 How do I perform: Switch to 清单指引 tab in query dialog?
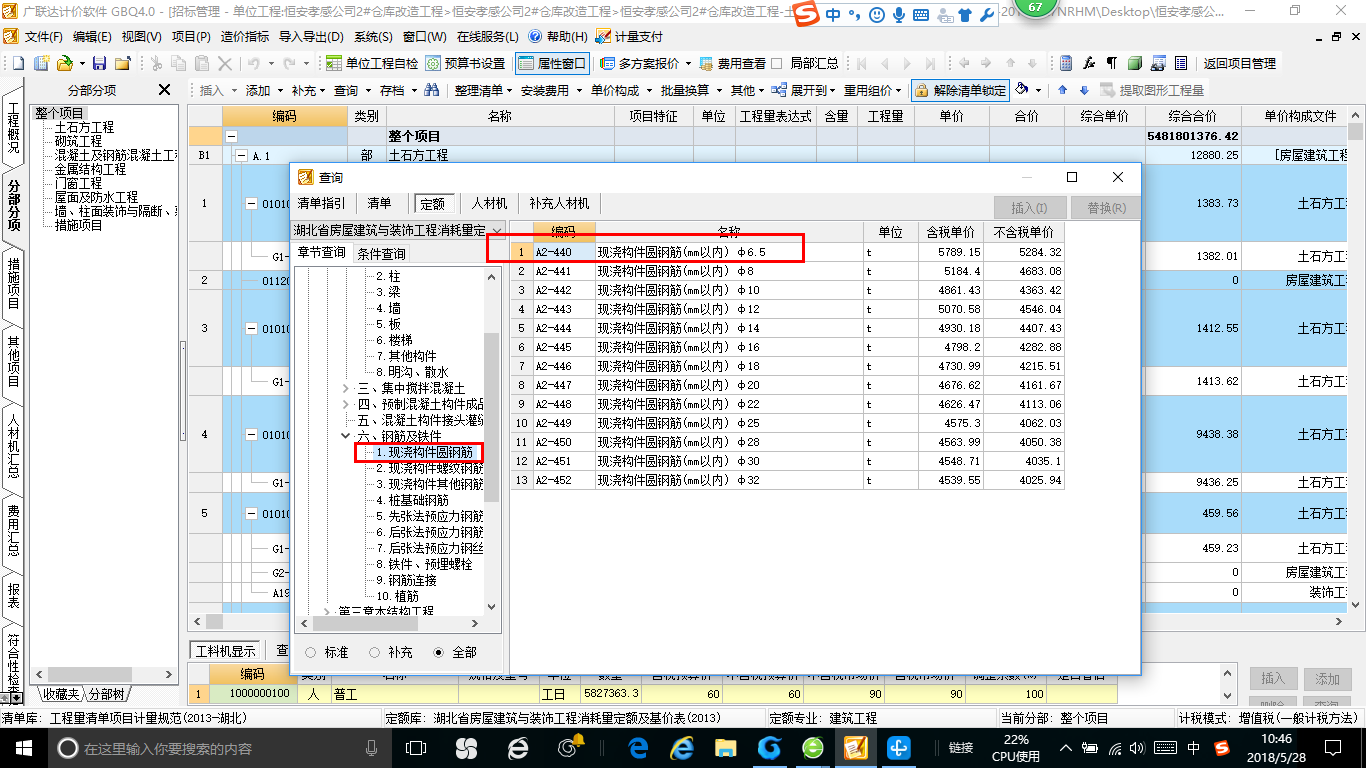pos(322,203)
